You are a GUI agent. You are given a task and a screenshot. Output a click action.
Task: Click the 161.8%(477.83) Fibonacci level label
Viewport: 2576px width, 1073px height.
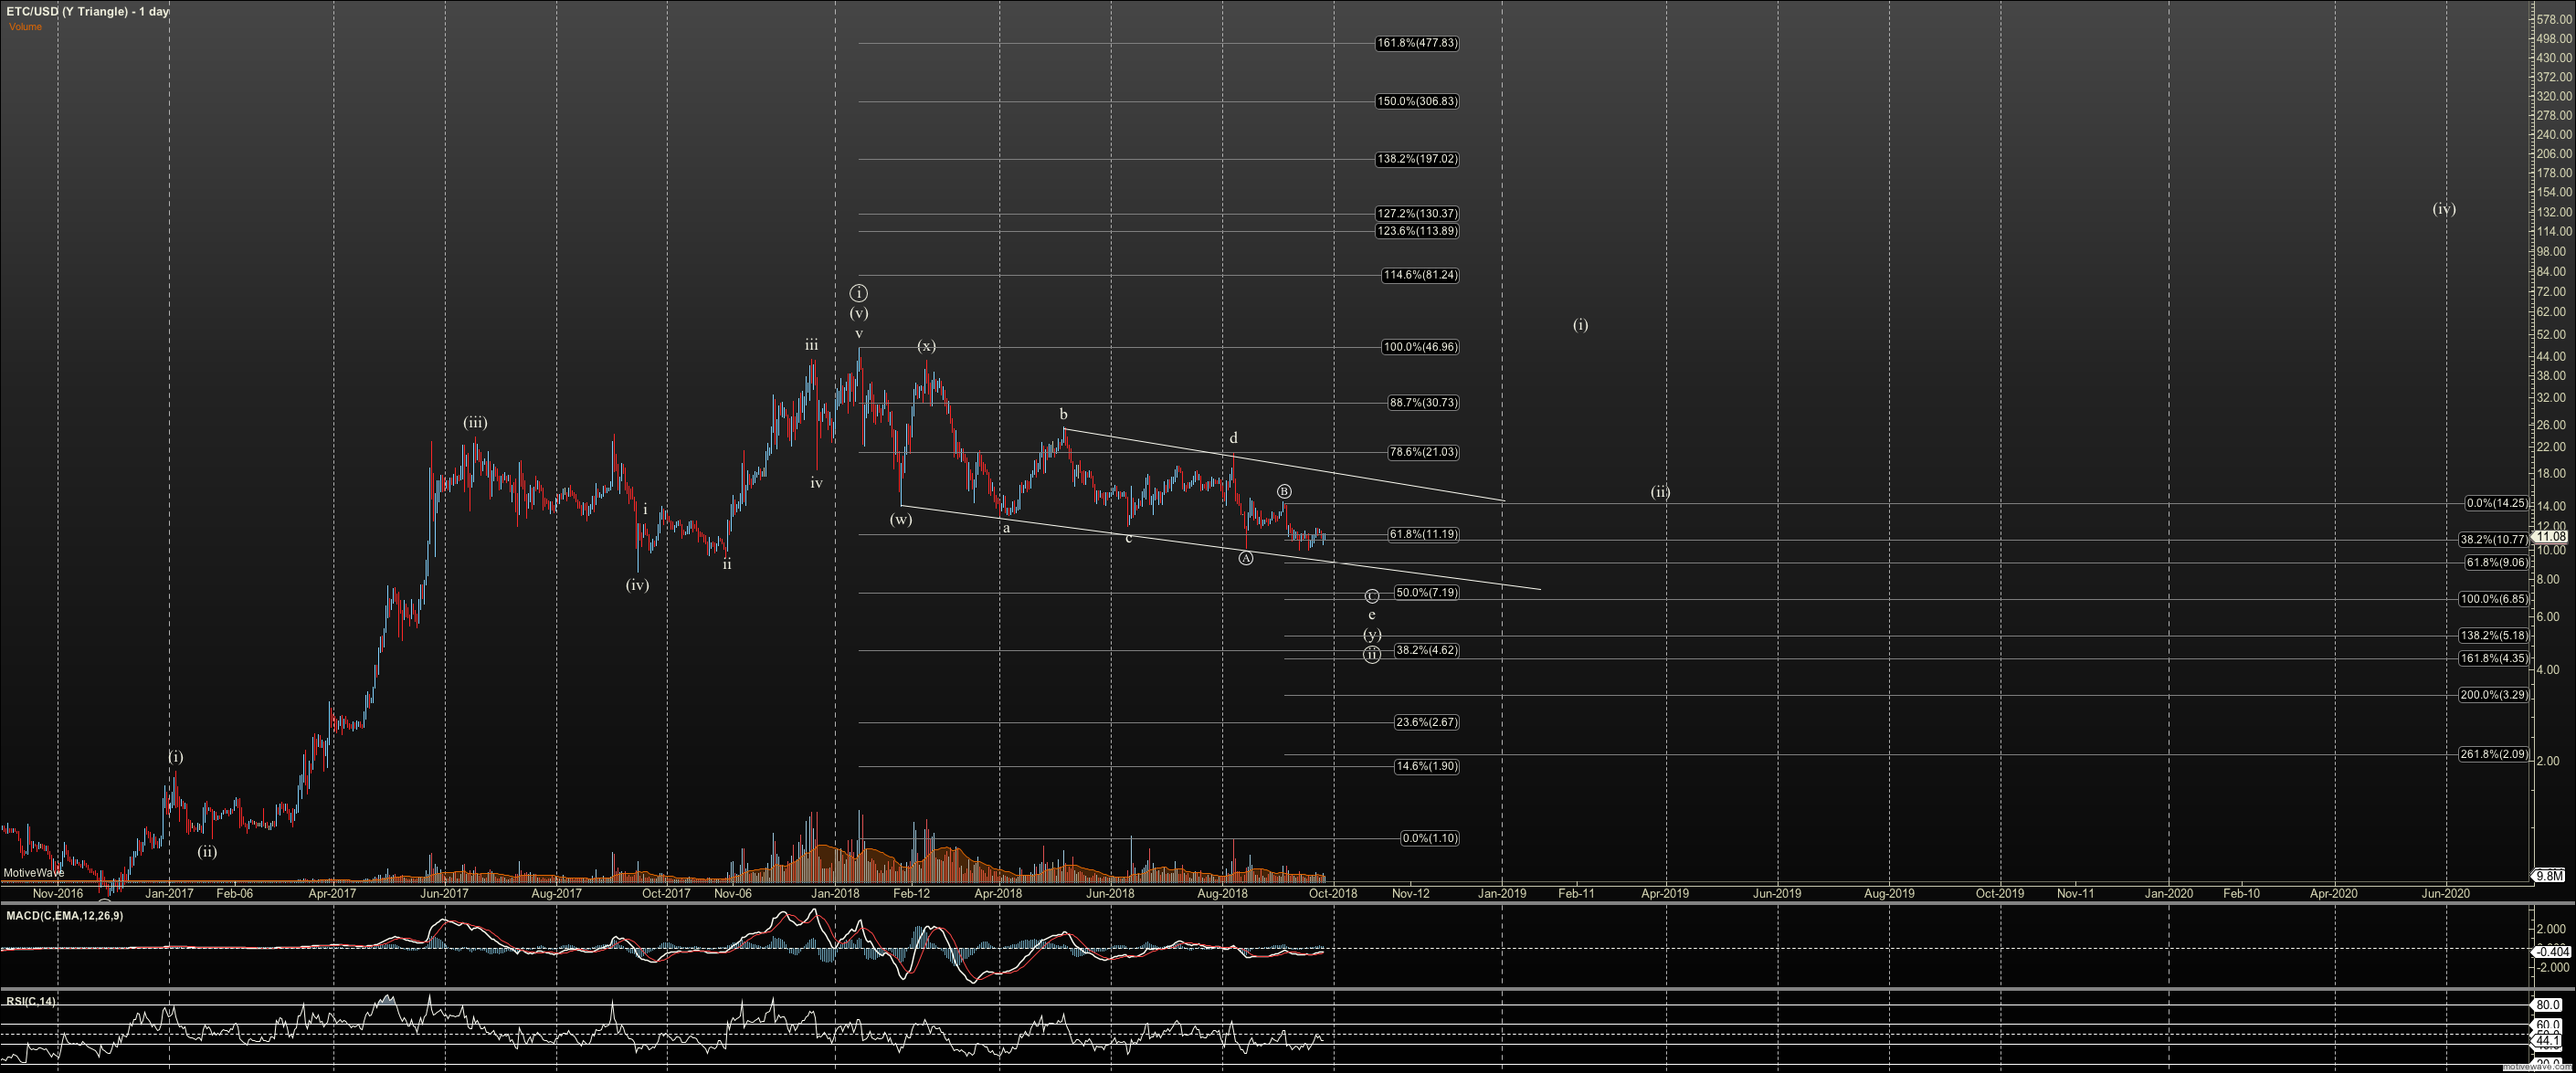coord(1417,43)
